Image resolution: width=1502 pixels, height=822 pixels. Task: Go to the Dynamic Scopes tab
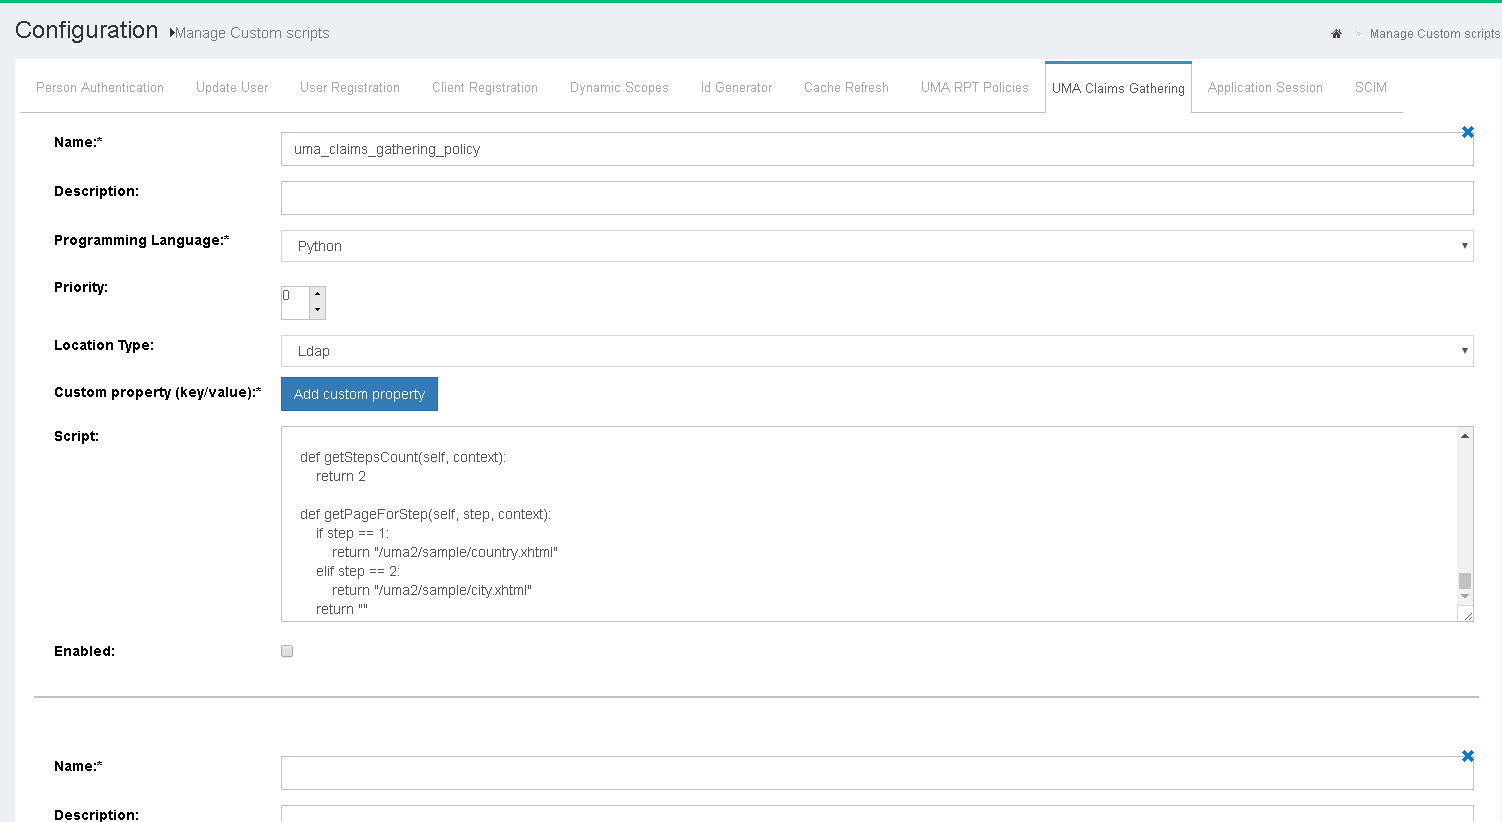(x=619, y=88)
